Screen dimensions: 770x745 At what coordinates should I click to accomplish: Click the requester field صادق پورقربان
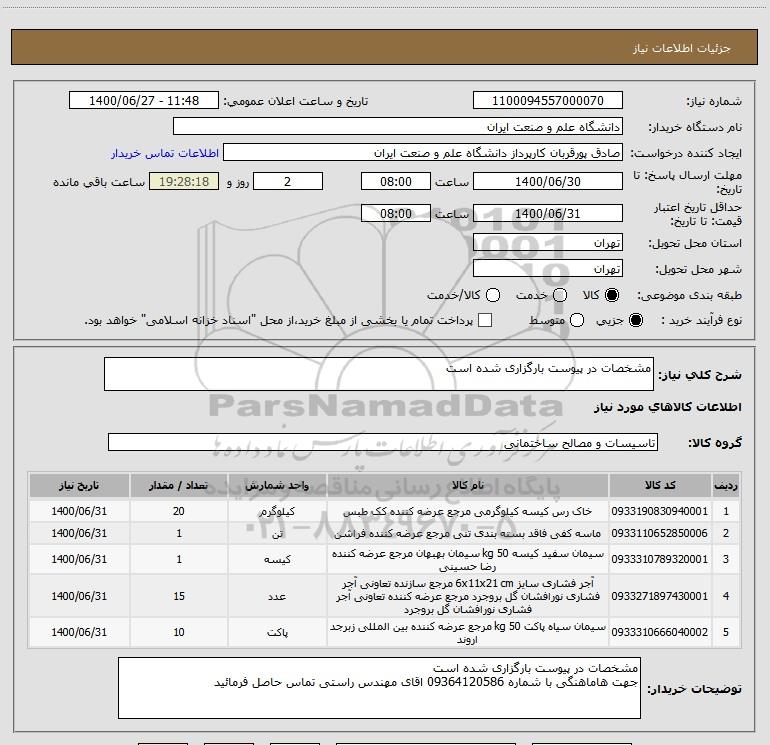click(423, 153)
